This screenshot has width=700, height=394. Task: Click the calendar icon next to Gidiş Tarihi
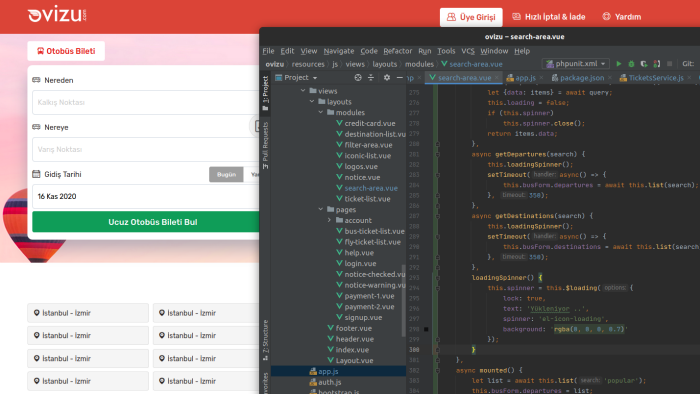36,174
